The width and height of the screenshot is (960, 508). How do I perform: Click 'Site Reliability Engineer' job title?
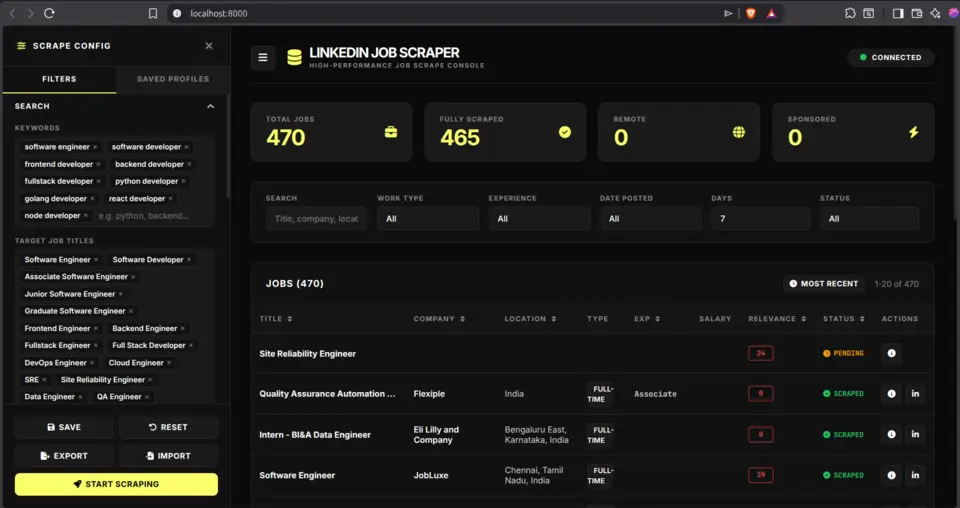pos(307,354)
